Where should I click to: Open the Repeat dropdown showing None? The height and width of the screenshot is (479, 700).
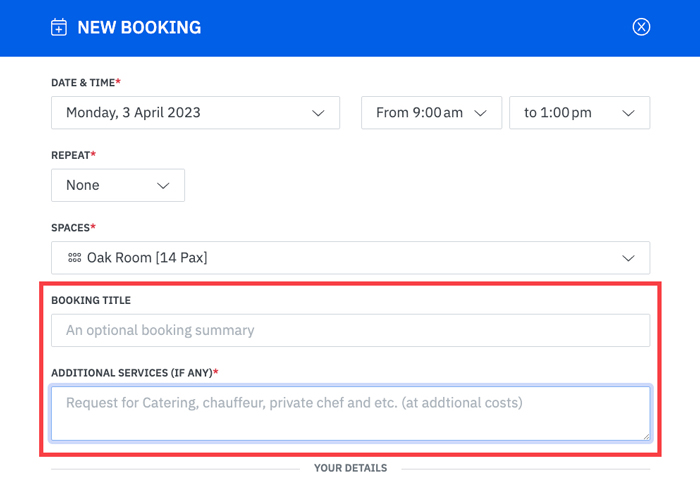(x=117, y=186)
